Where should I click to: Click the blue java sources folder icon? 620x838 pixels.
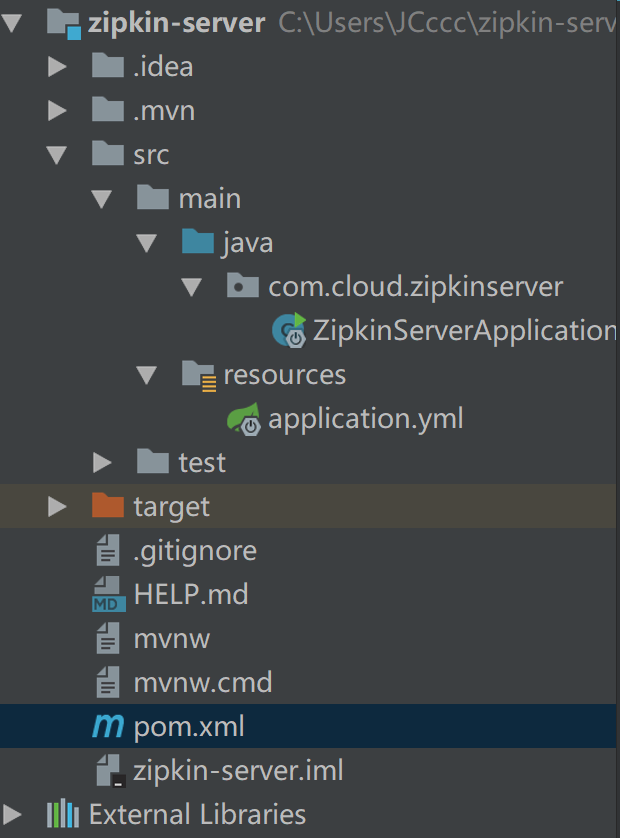[197, 242]
